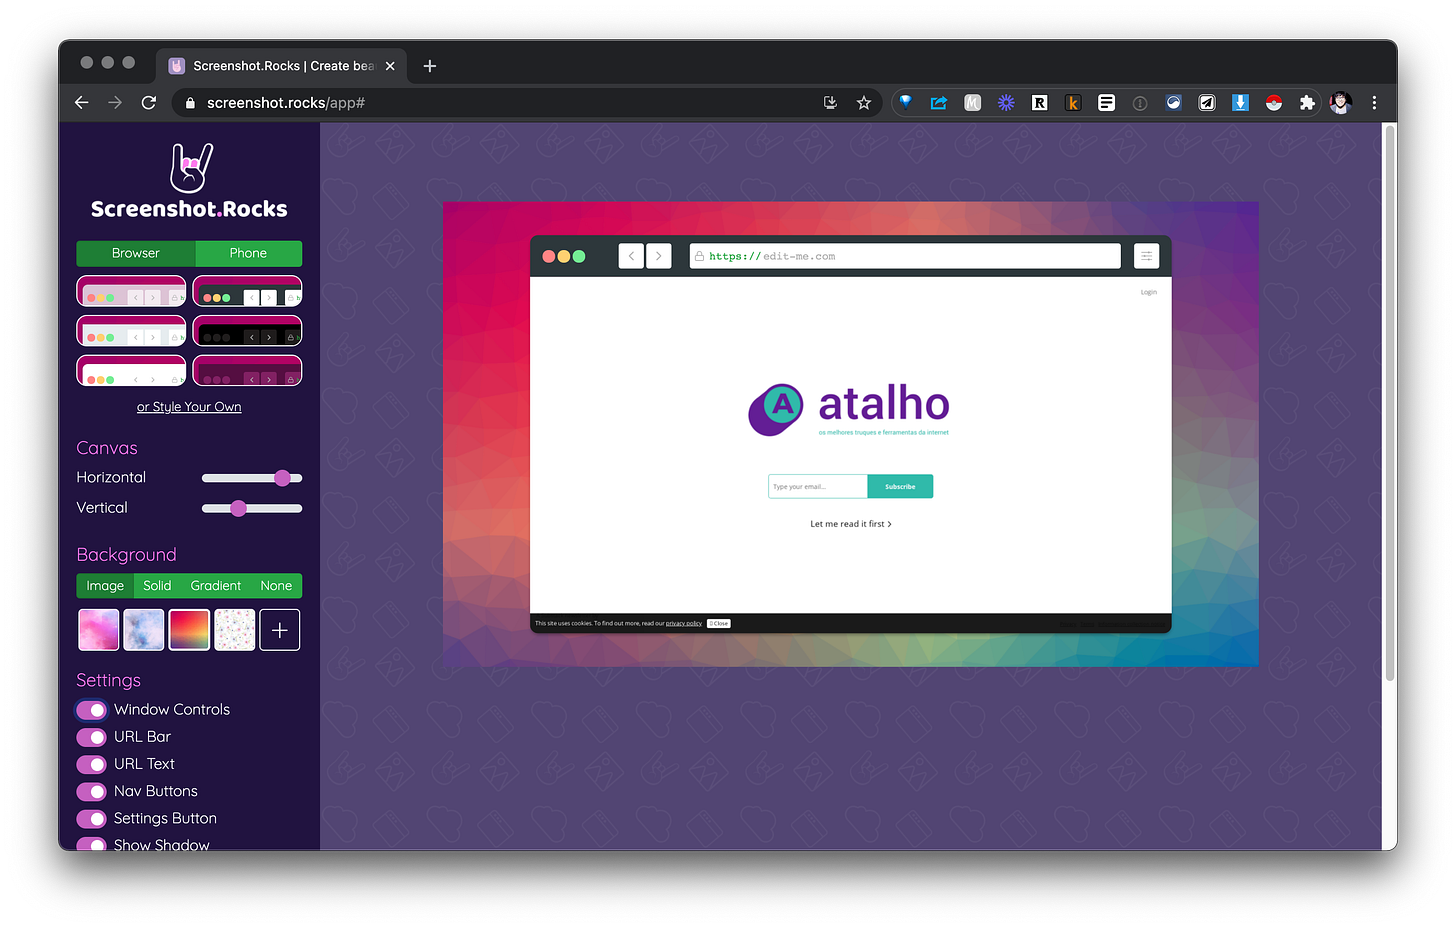Click the install app icon in address bar
This screenshot has width=1456, height=928.
pos(830,103)
